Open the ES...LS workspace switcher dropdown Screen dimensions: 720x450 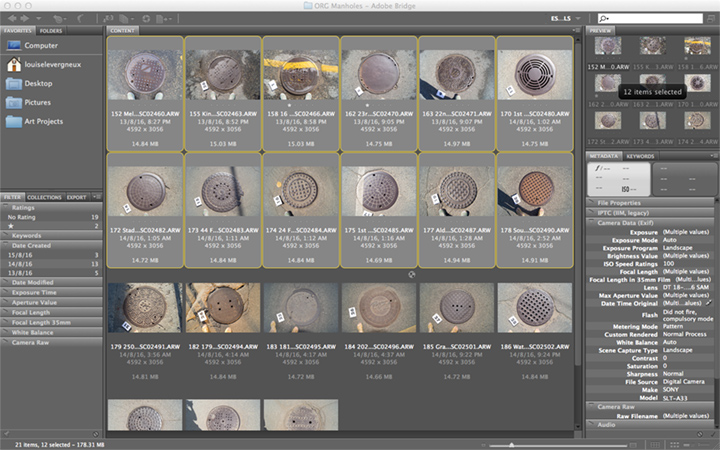click(x=566, y=18)
